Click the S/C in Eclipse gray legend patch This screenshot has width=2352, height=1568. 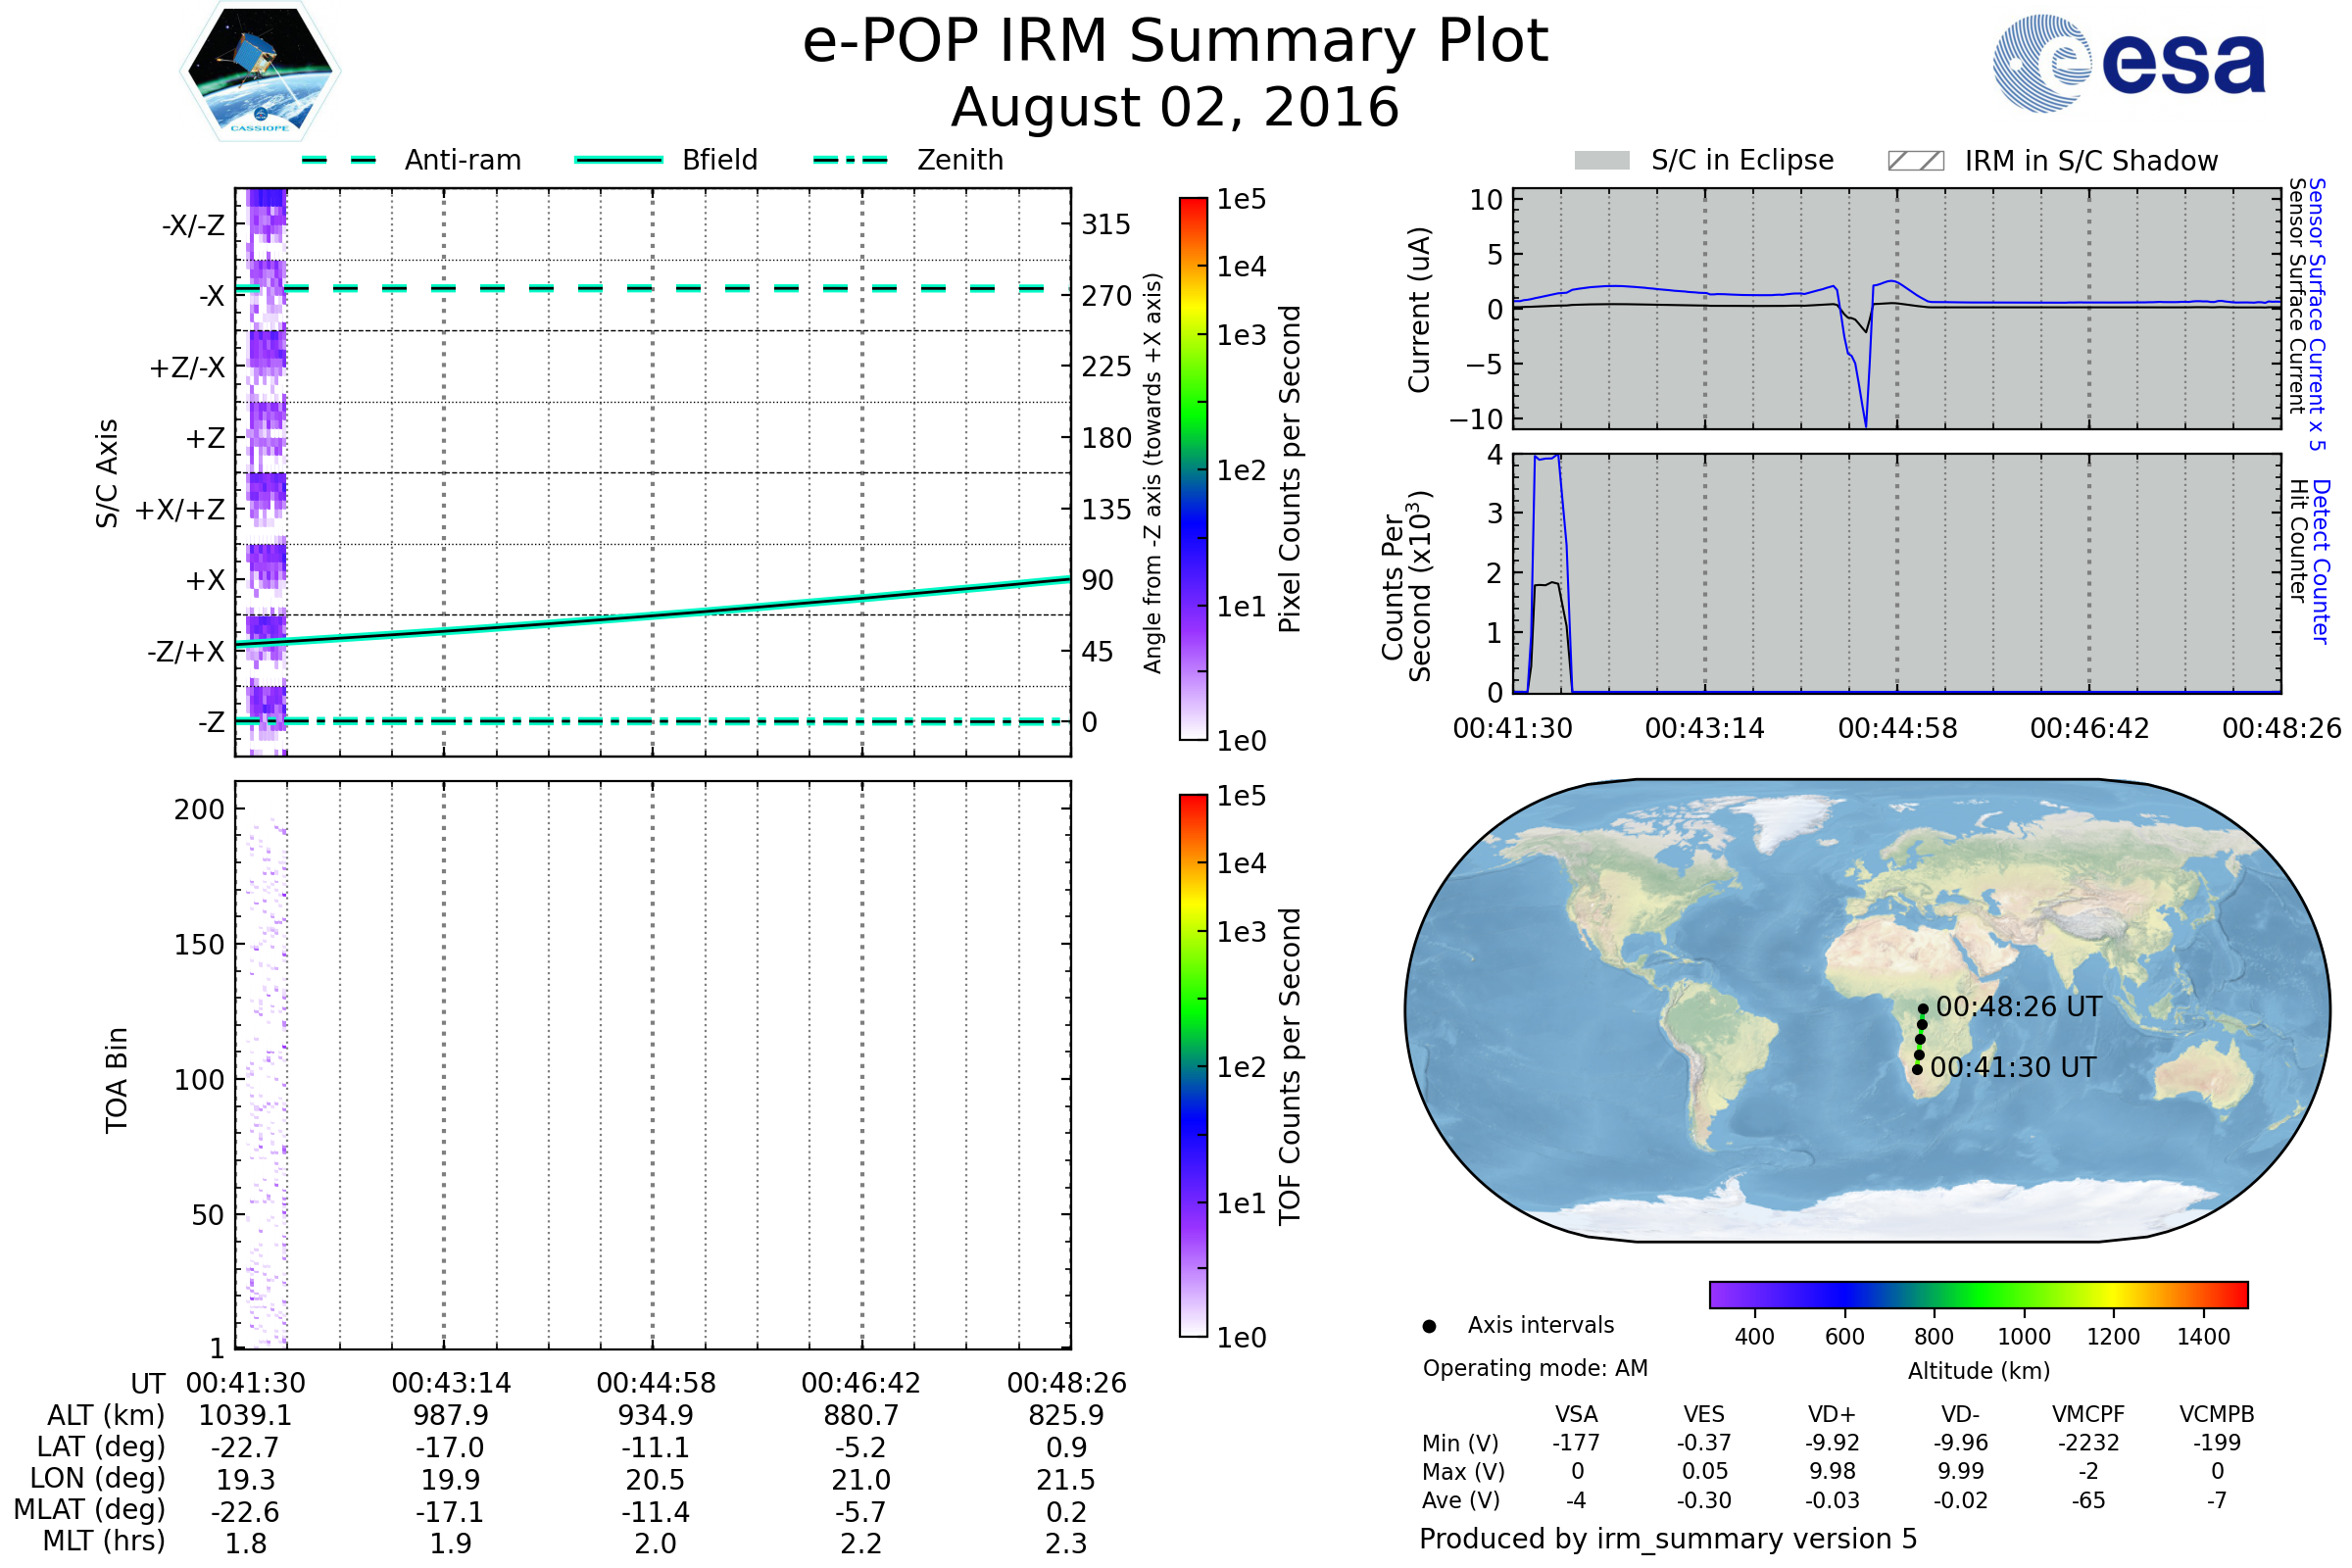pos(1601,161)
